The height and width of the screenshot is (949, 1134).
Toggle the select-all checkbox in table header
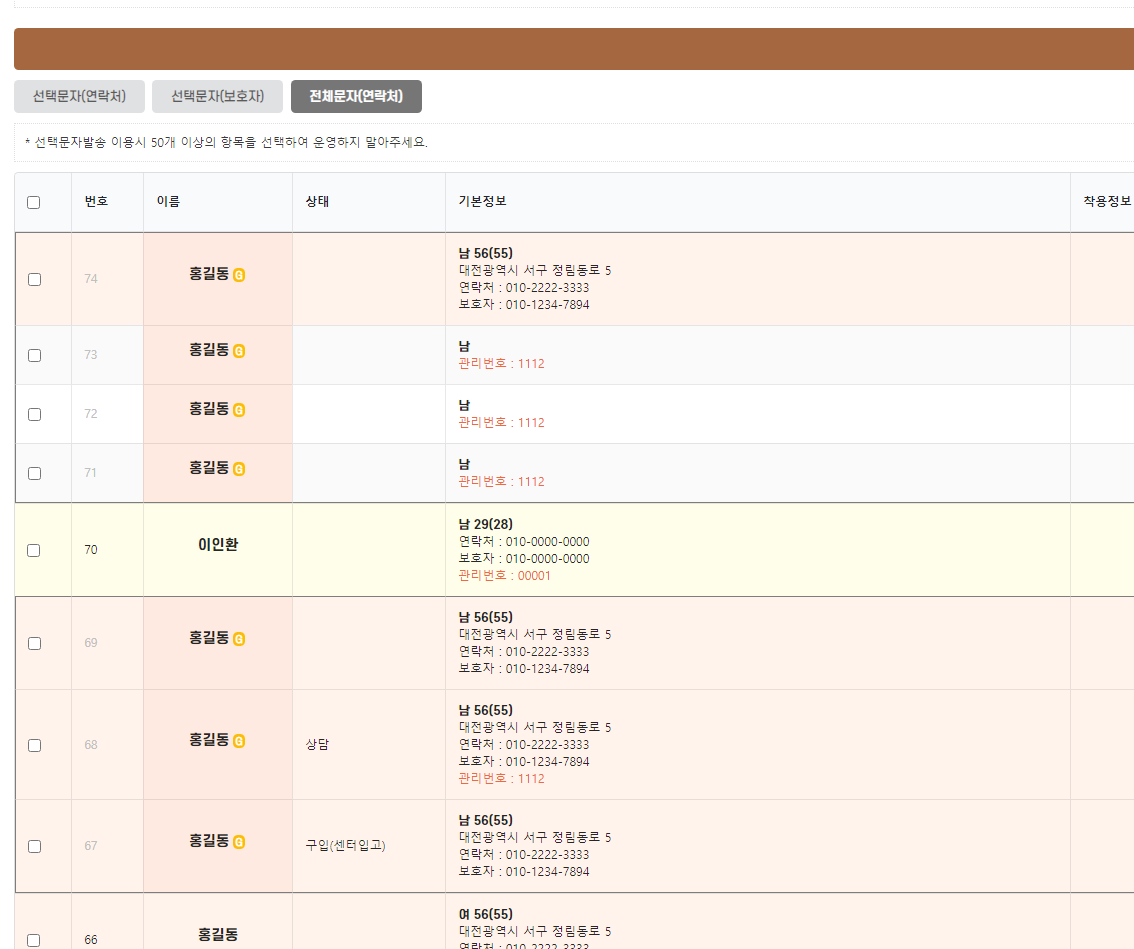pos(34,202)
